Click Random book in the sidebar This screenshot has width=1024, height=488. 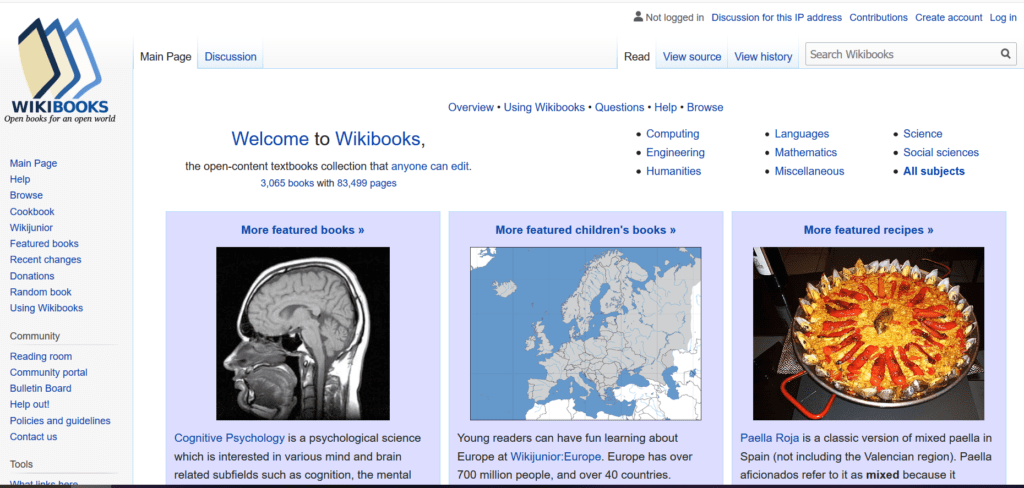tap(40, 292)
